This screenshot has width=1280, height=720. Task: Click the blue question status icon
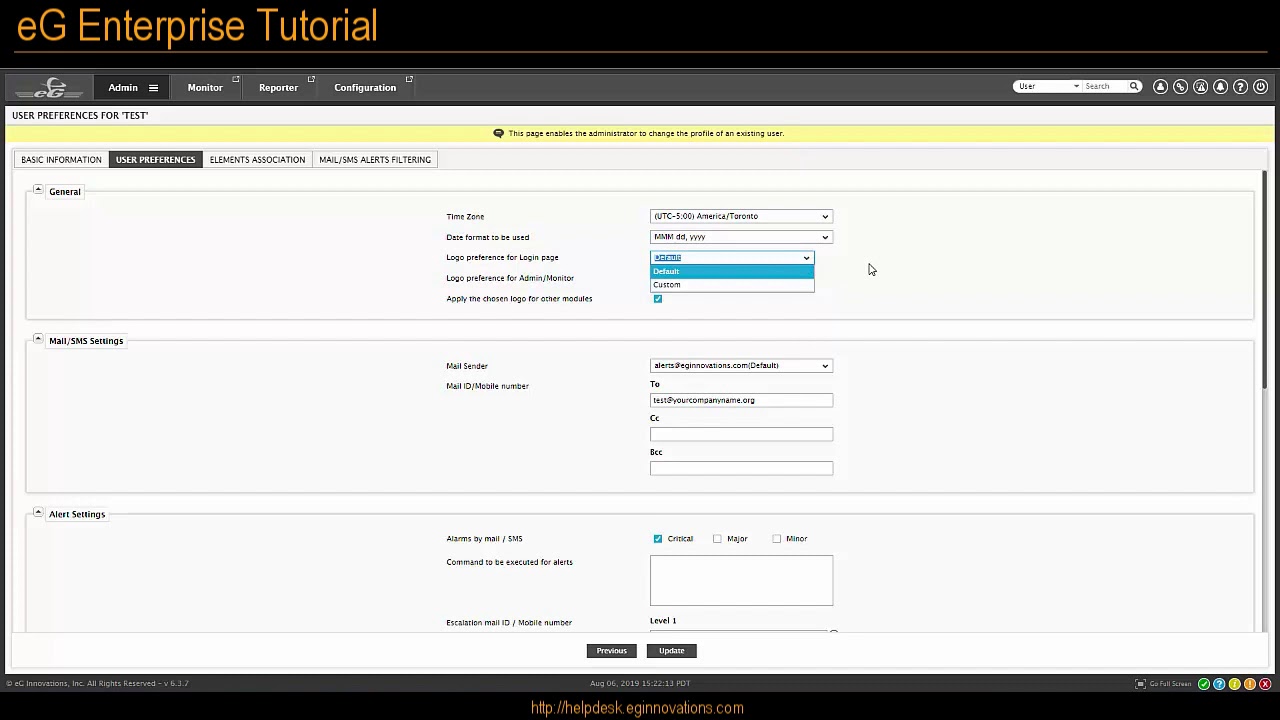[1219, 684]
